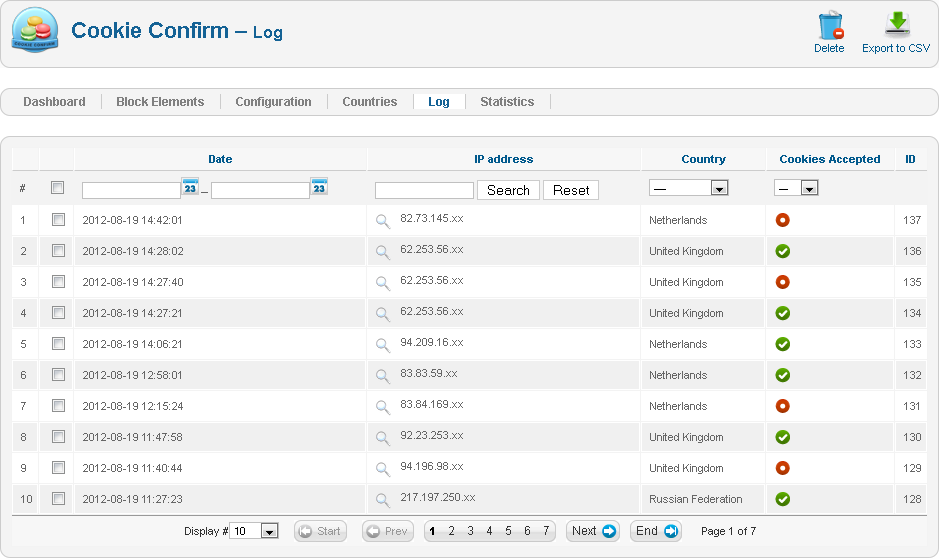Screen dimensions: 939x558
Task: Click the green accepted icon in row 136
Action: 782,251
